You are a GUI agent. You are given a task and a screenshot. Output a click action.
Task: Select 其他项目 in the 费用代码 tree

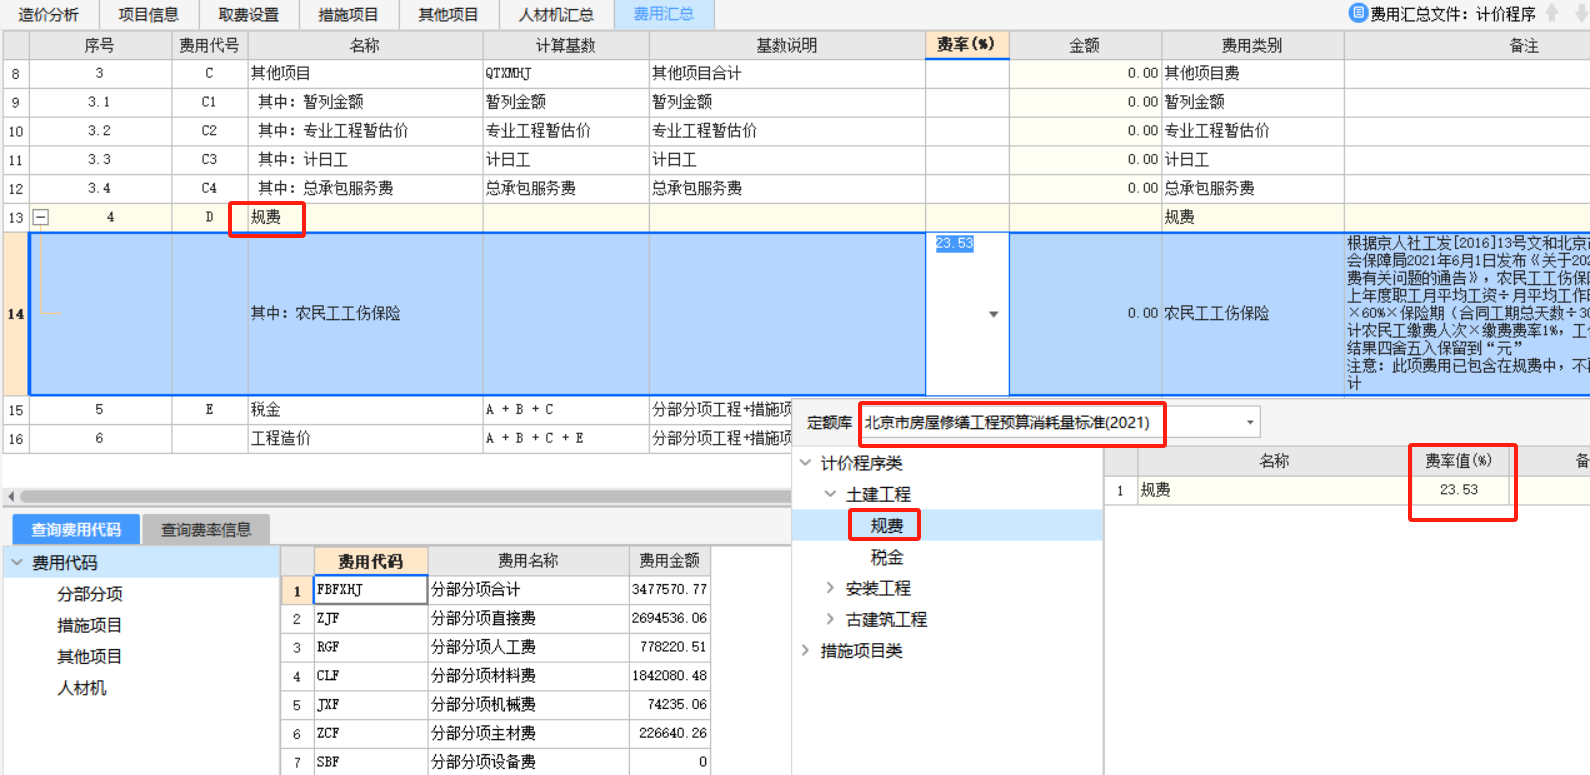90,656
